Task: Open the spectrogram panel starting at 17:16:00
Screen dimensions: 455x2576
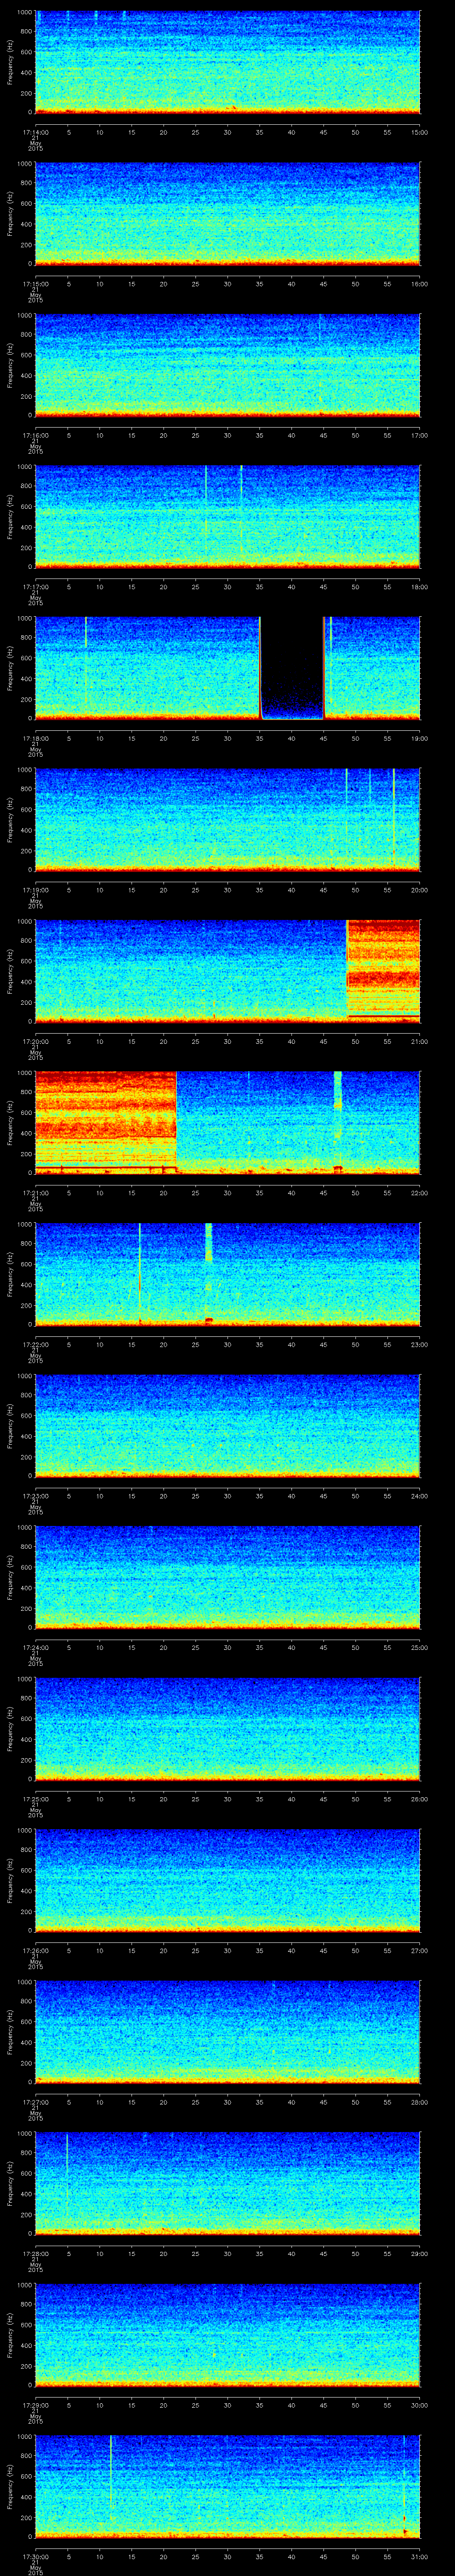Action: point(227,365)
